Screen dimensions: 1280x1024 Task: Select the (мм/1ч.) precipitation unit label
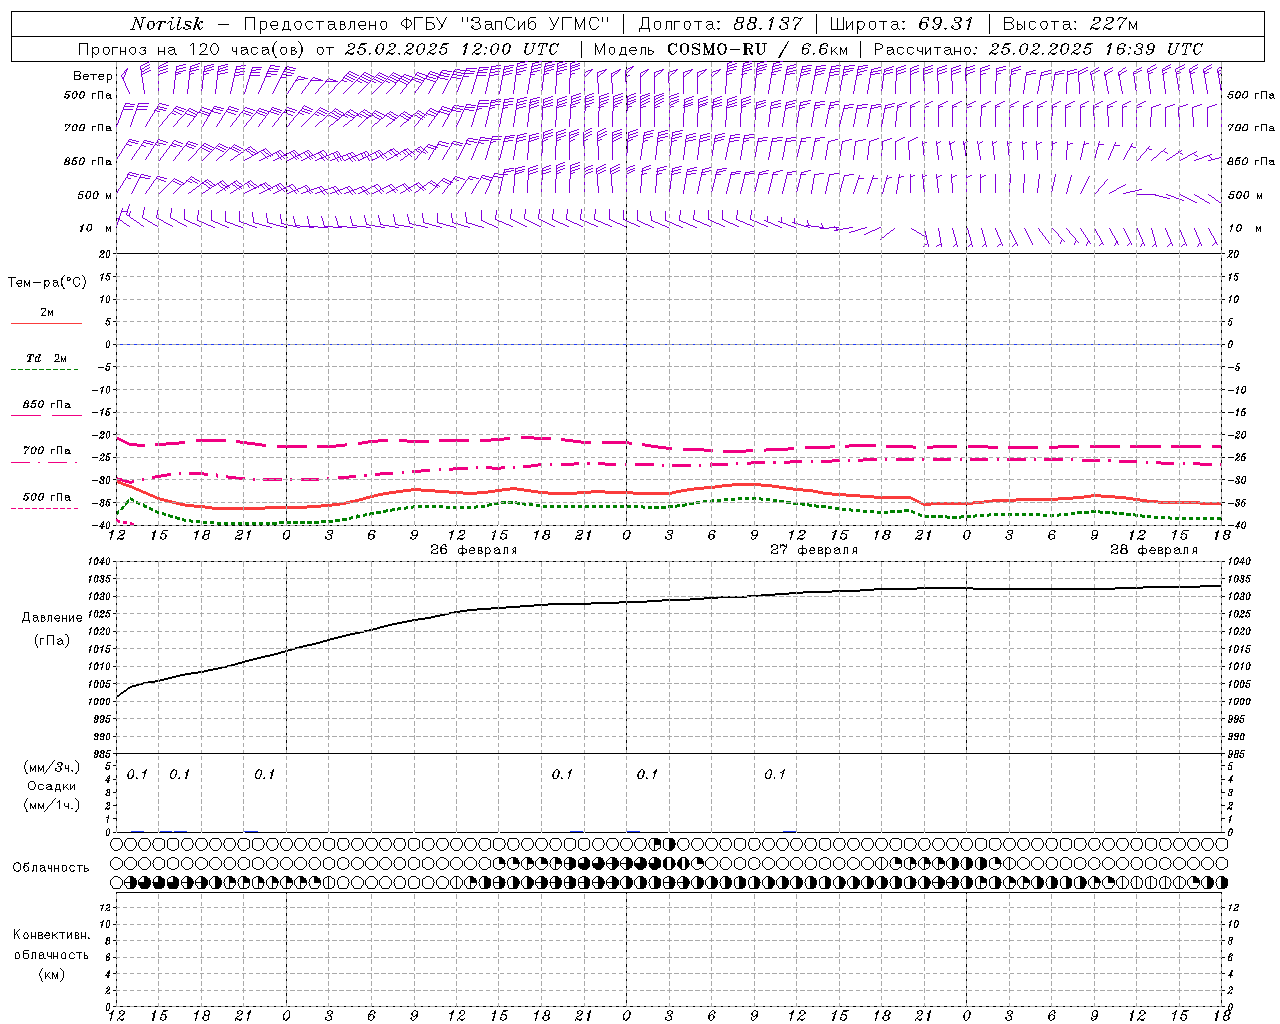pyautogui.click(x=51, y=805)
